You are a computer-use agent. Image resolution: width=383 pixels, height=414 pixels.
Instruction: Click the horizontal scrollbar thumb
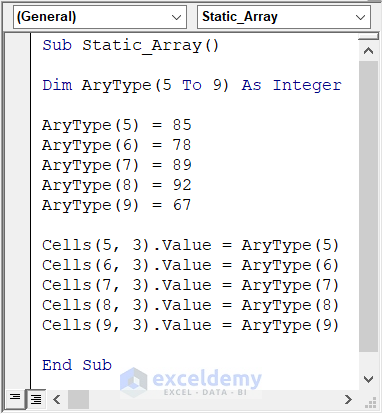point(78,399)
